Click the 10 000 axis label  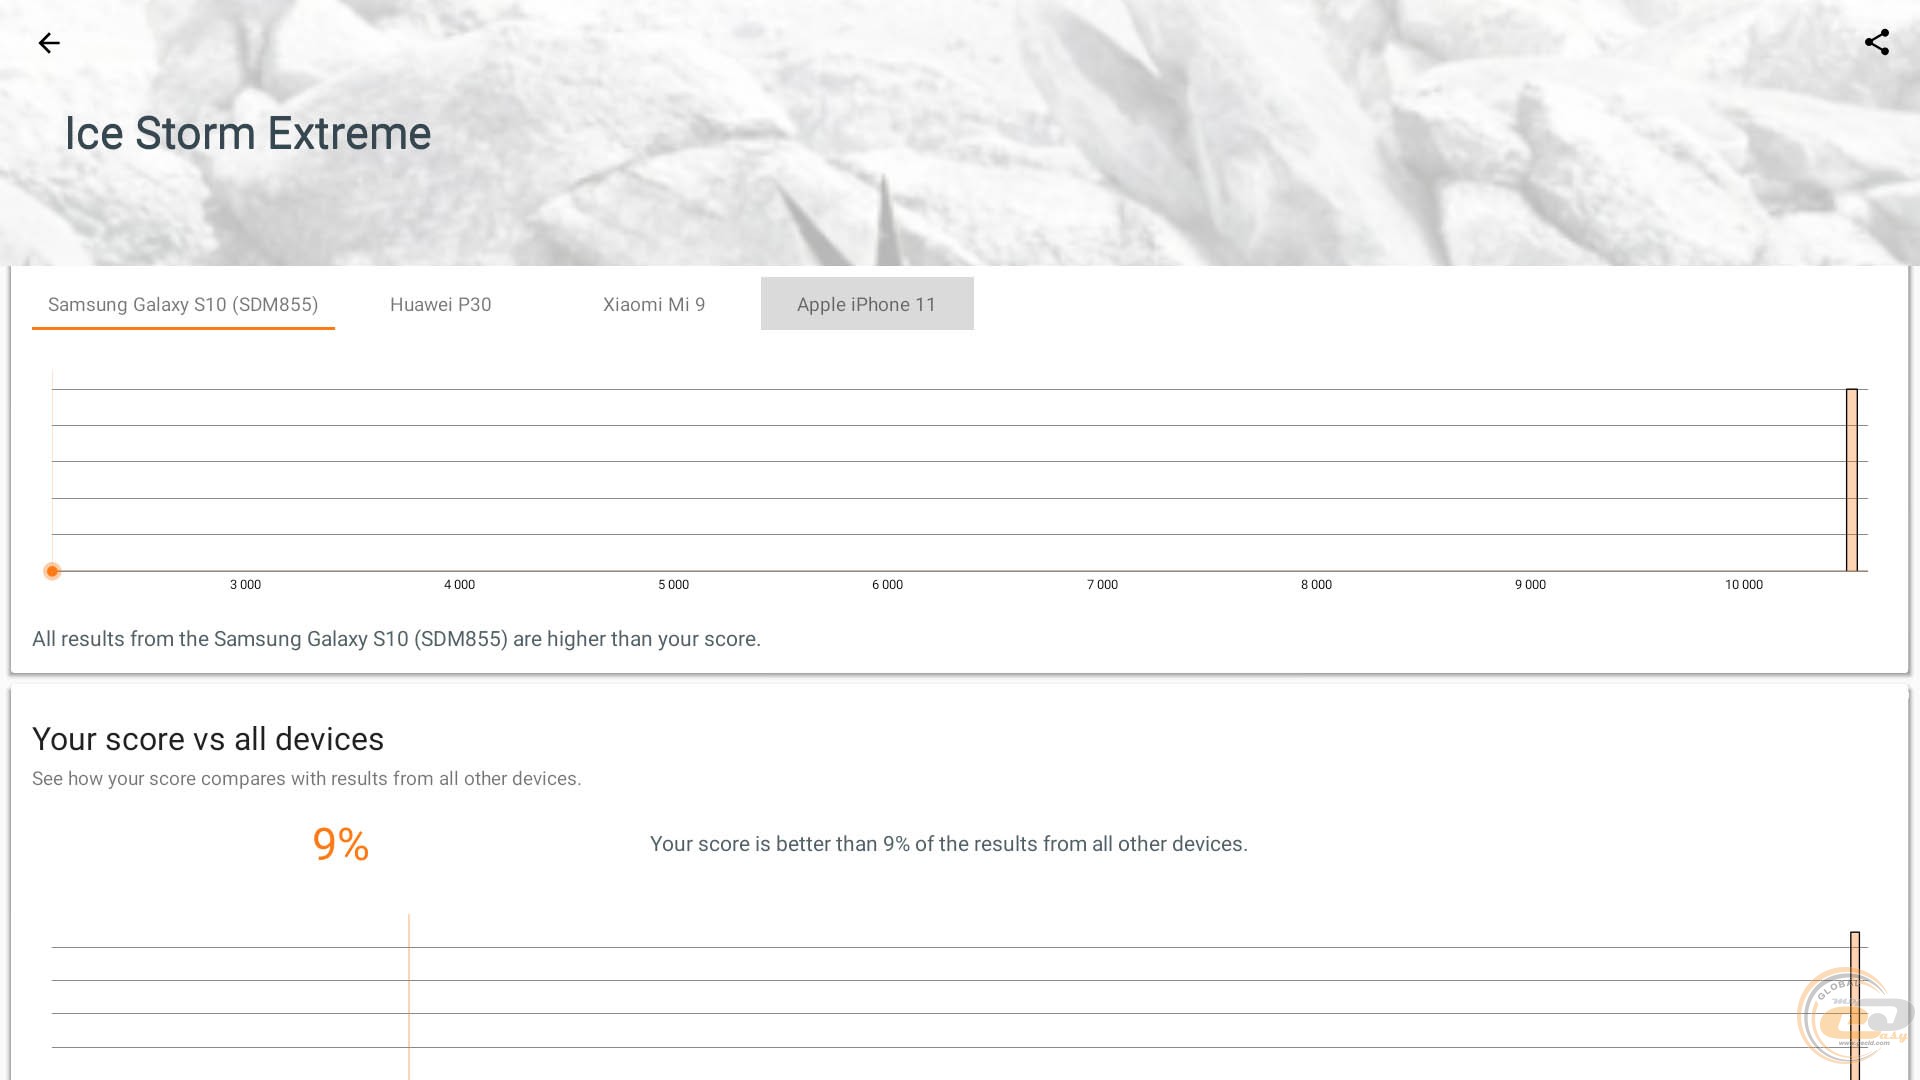(x=1743, y=585)
